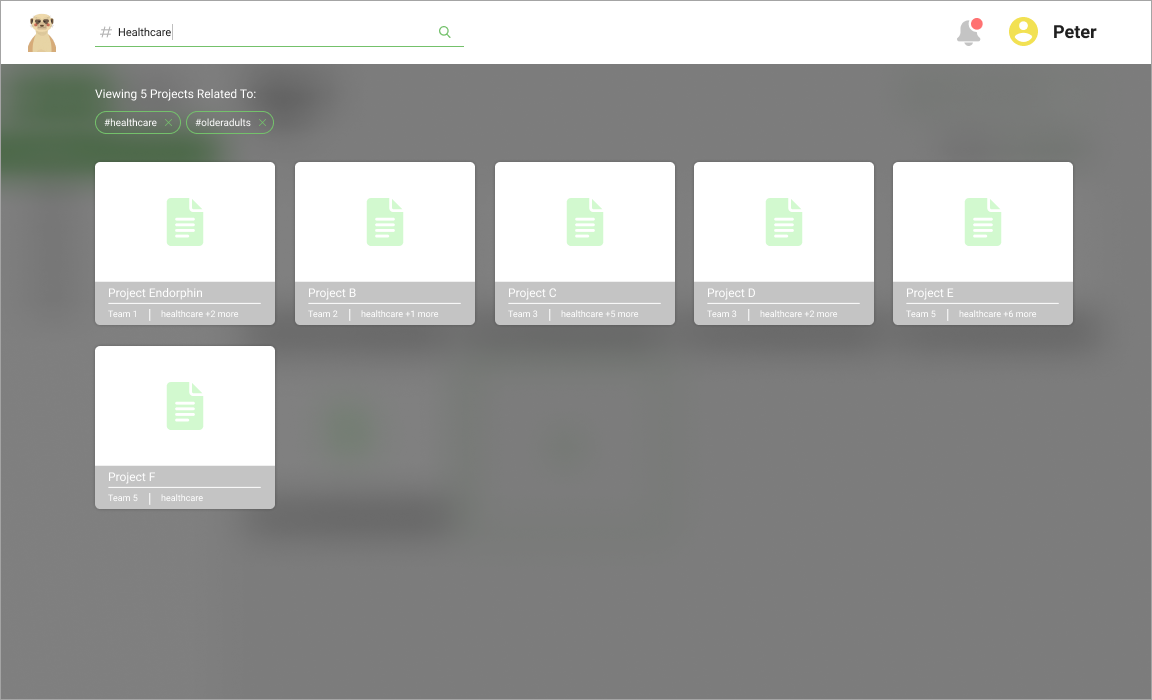The width and height of the screenshot is (1152, 700).
Task: Click Team 3 label on Project D
Action: coord(721,314)
